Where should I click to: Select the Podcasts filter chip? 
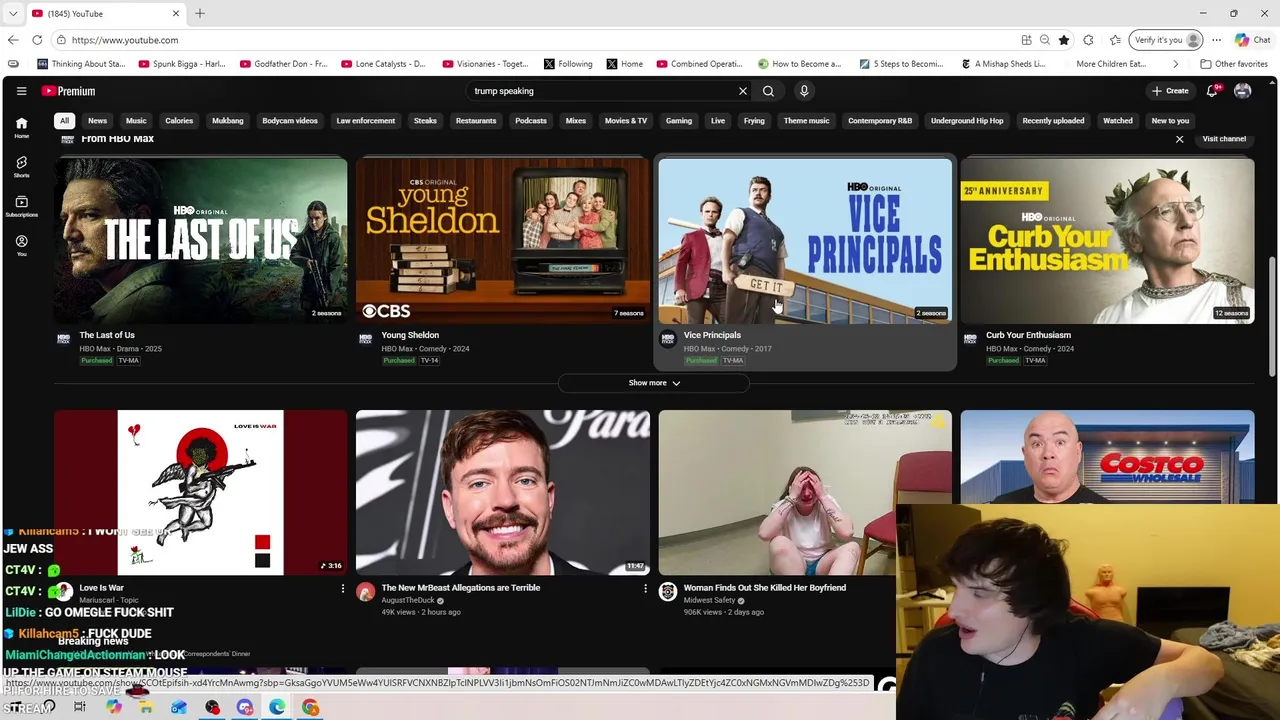pyautogui.click(x=531, y=121)
